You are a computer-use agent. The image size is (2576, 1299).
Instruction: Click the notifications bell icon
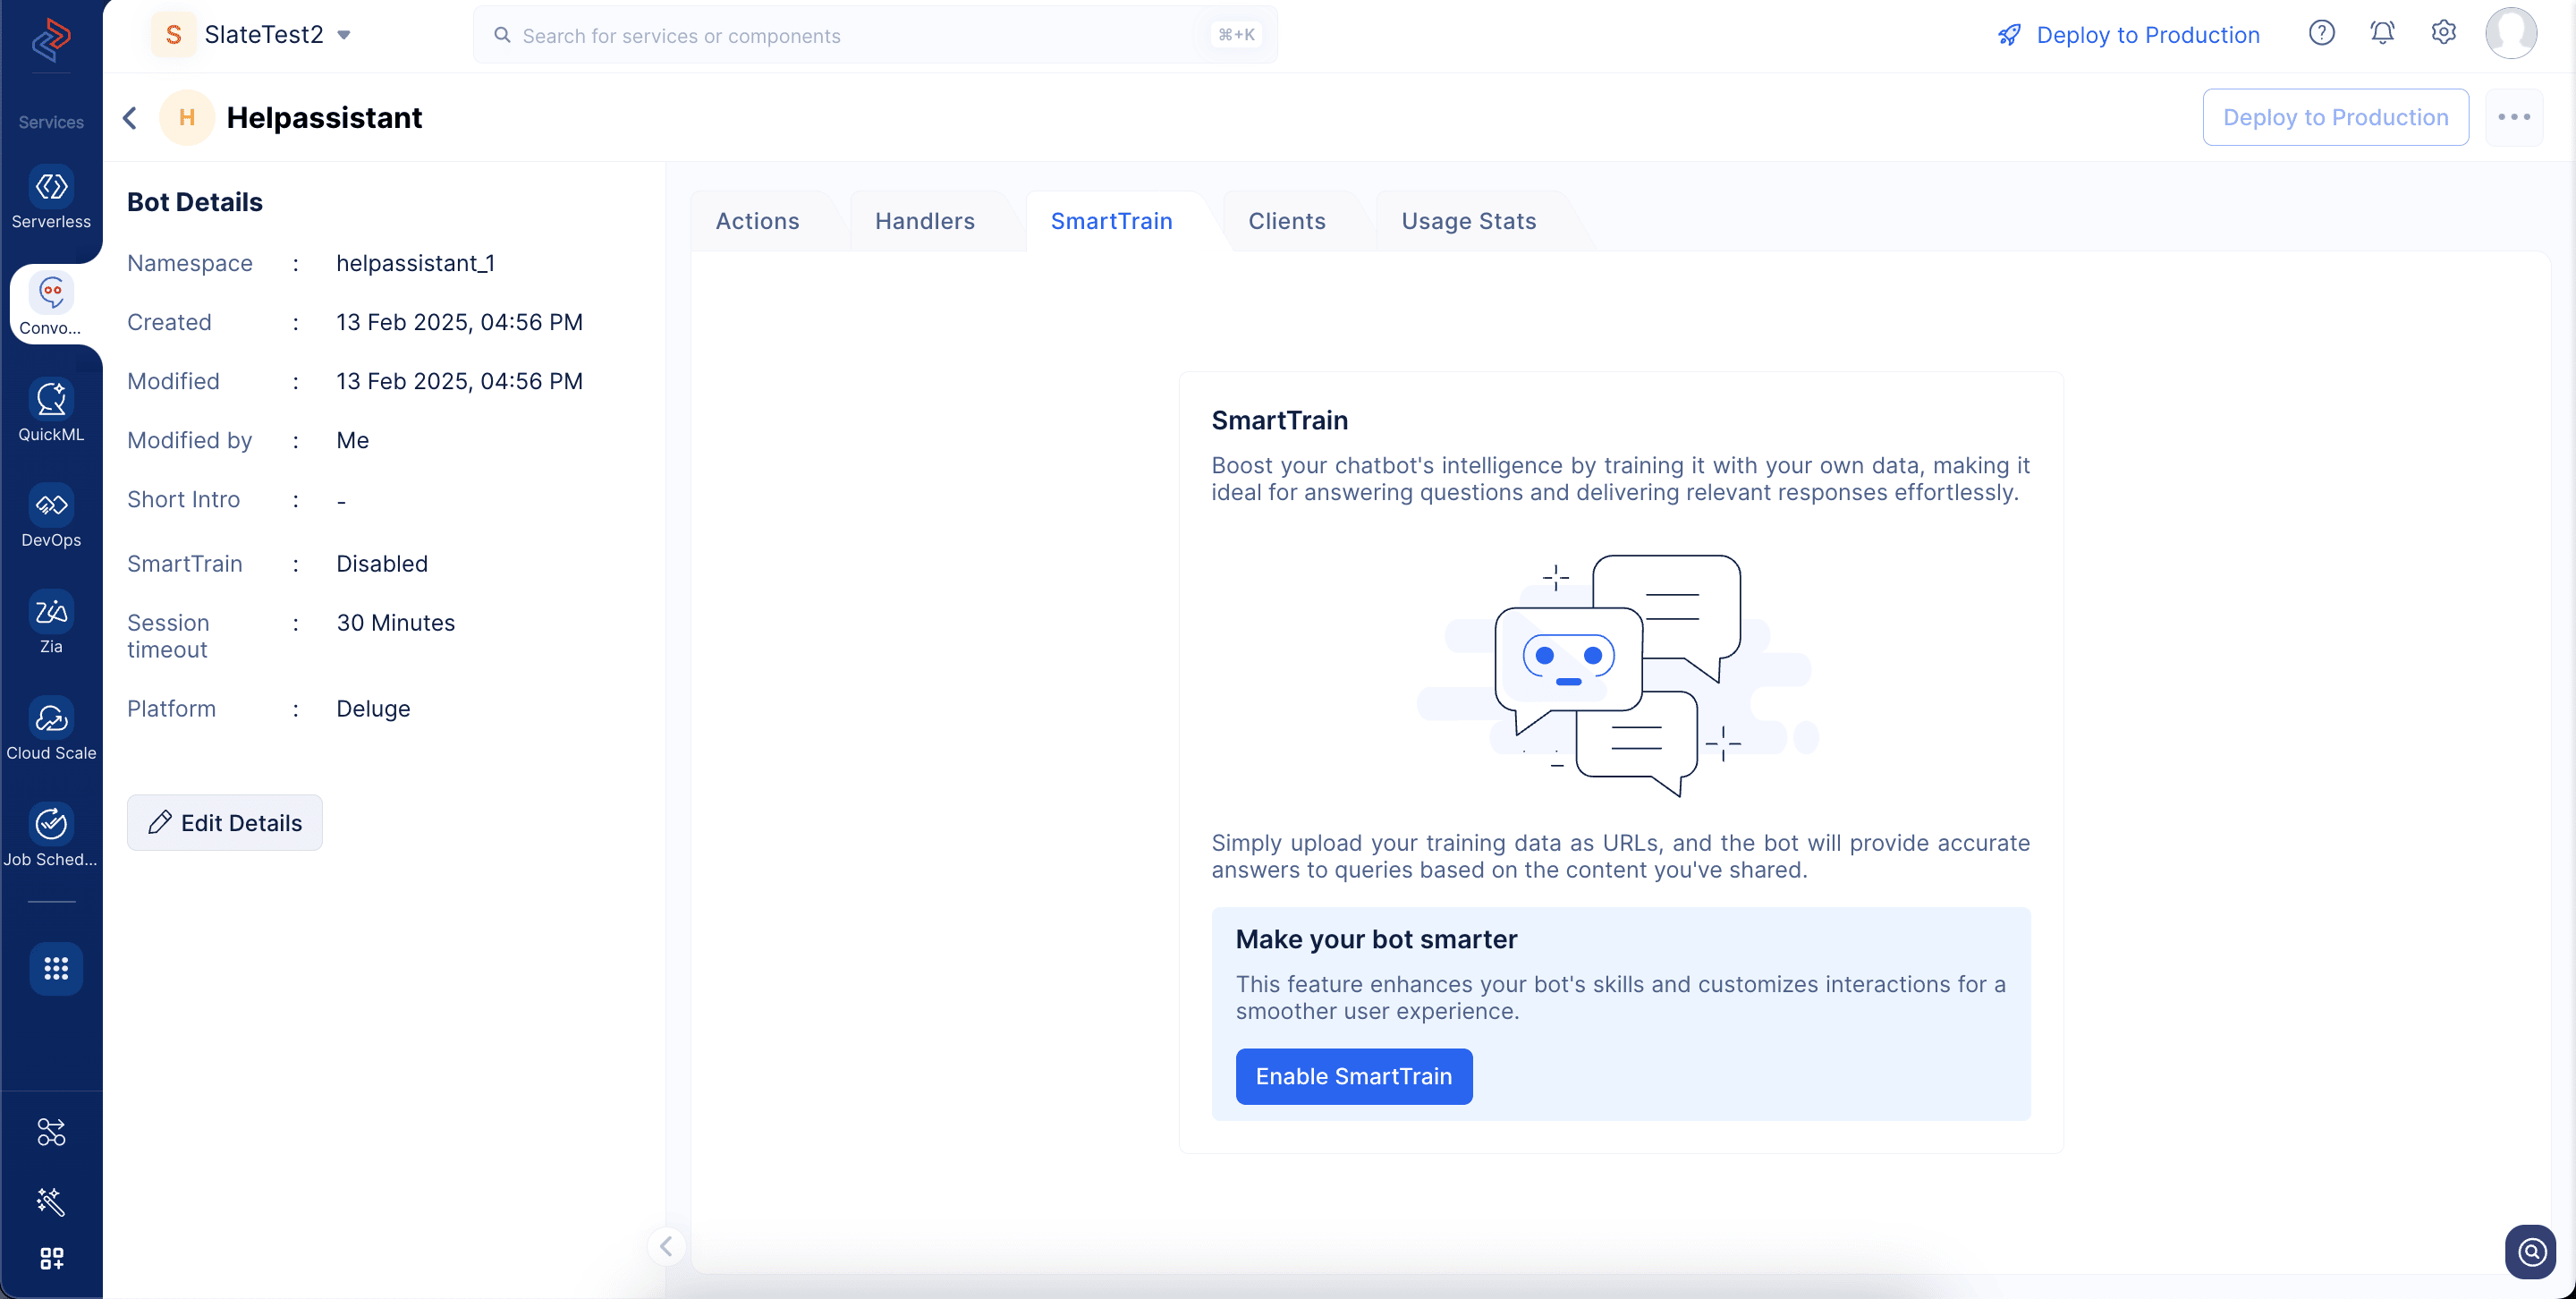click(2382, 33)
